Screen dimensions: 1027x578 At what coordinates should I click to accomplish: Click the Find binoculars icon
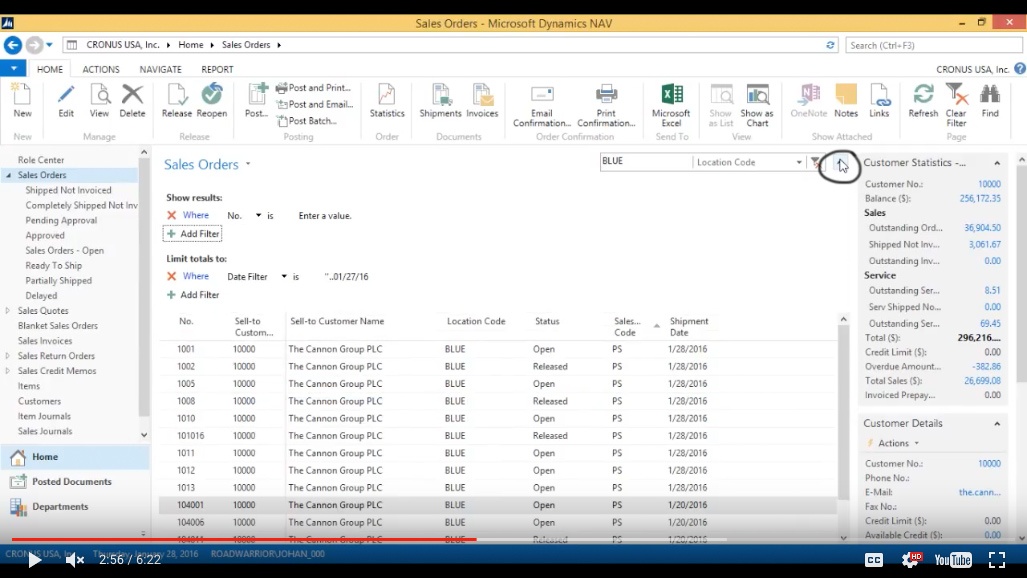990,96
